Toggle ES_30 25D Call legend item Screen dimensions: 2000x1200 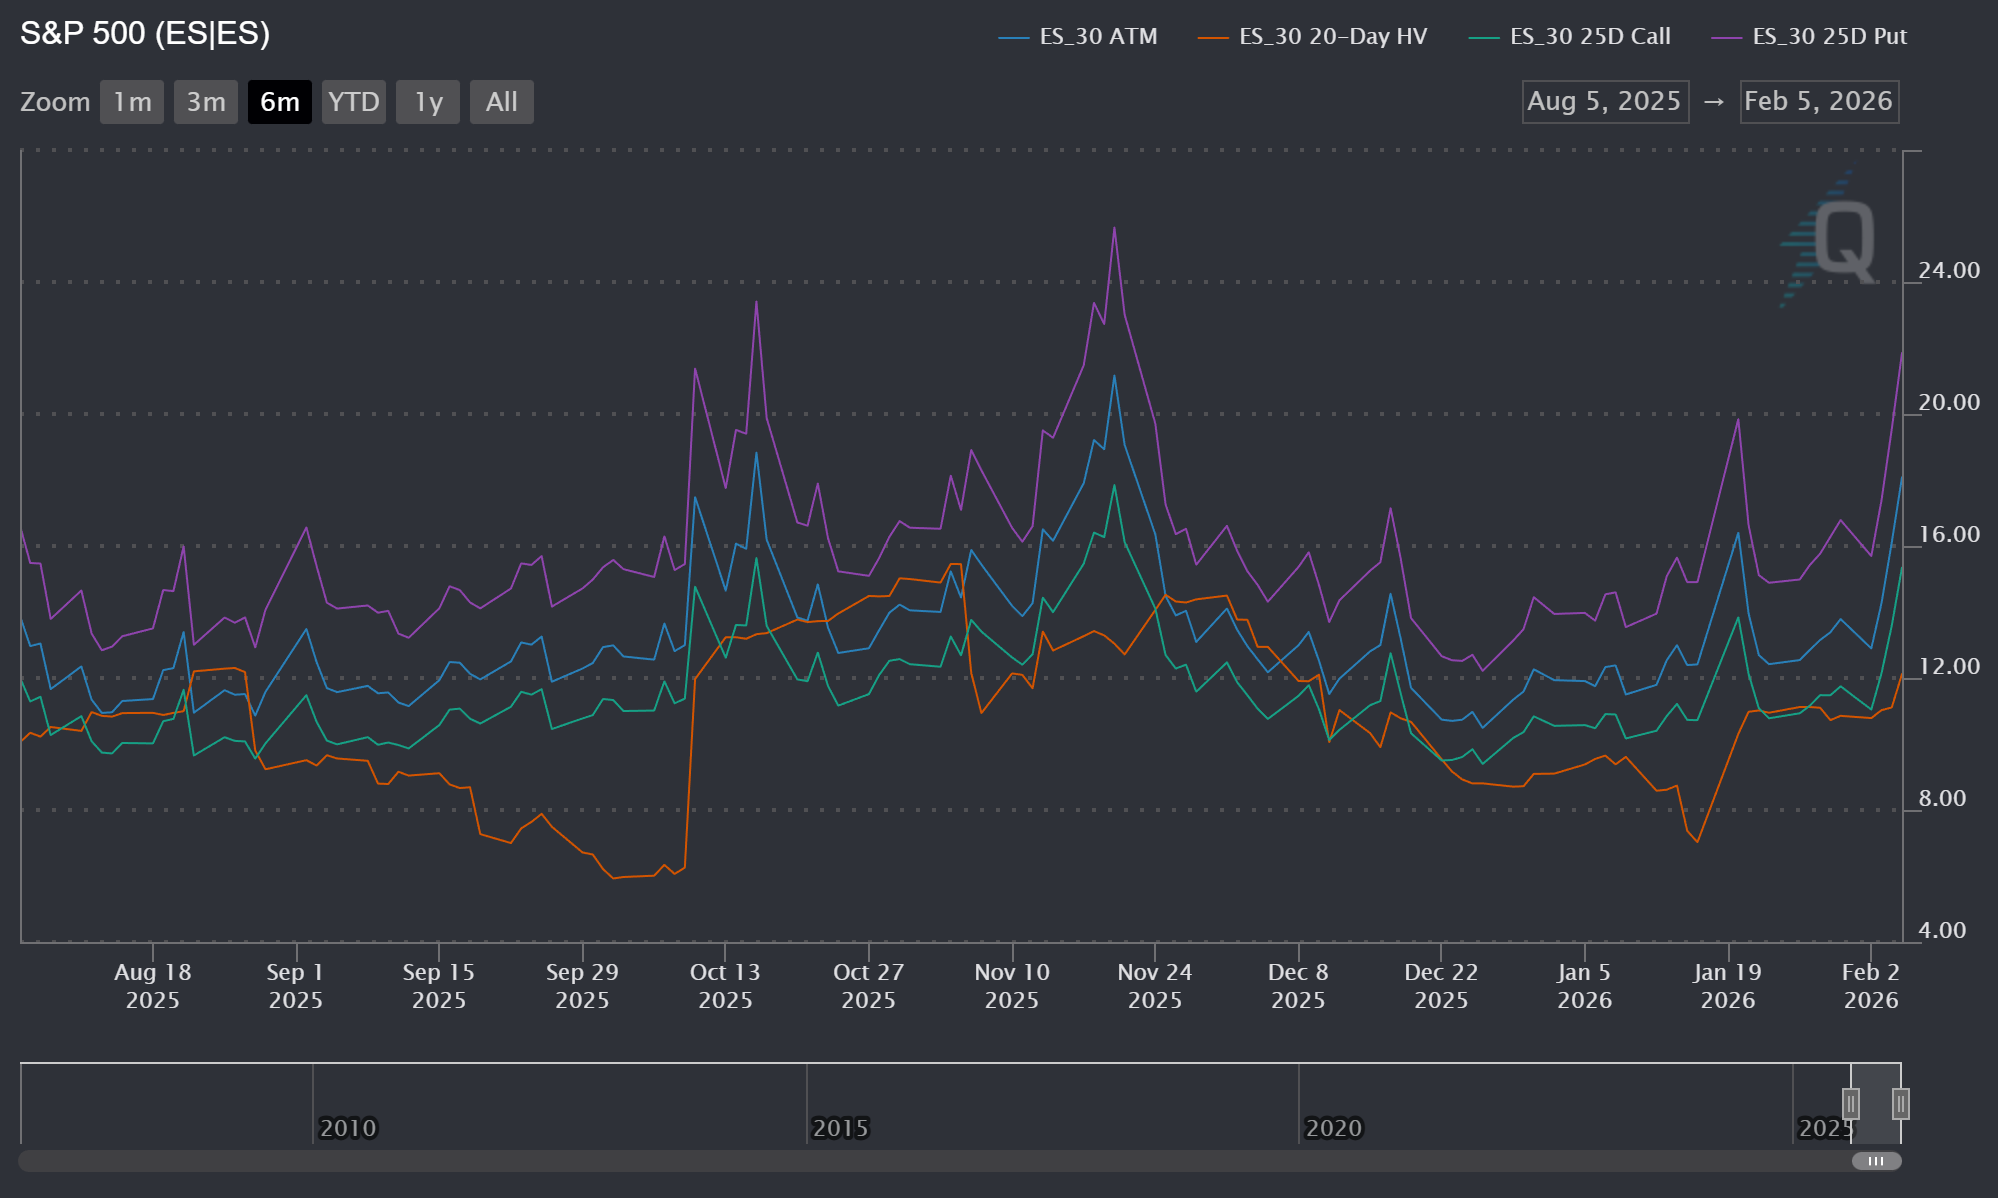[x=1589, y=37]
